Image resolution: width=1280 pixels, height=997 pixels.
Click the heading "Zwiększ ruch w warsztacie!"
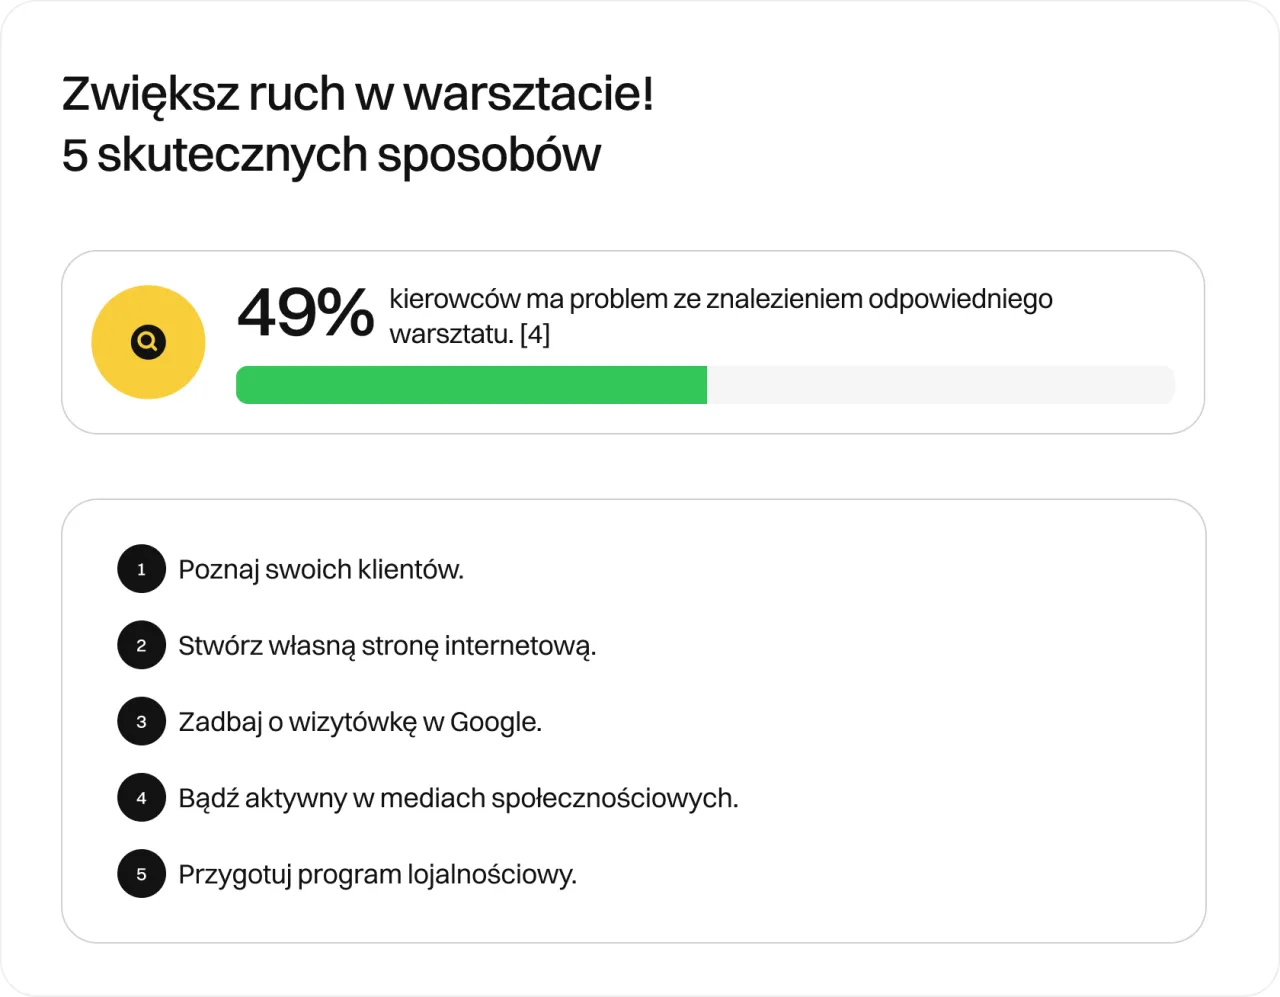357,95
